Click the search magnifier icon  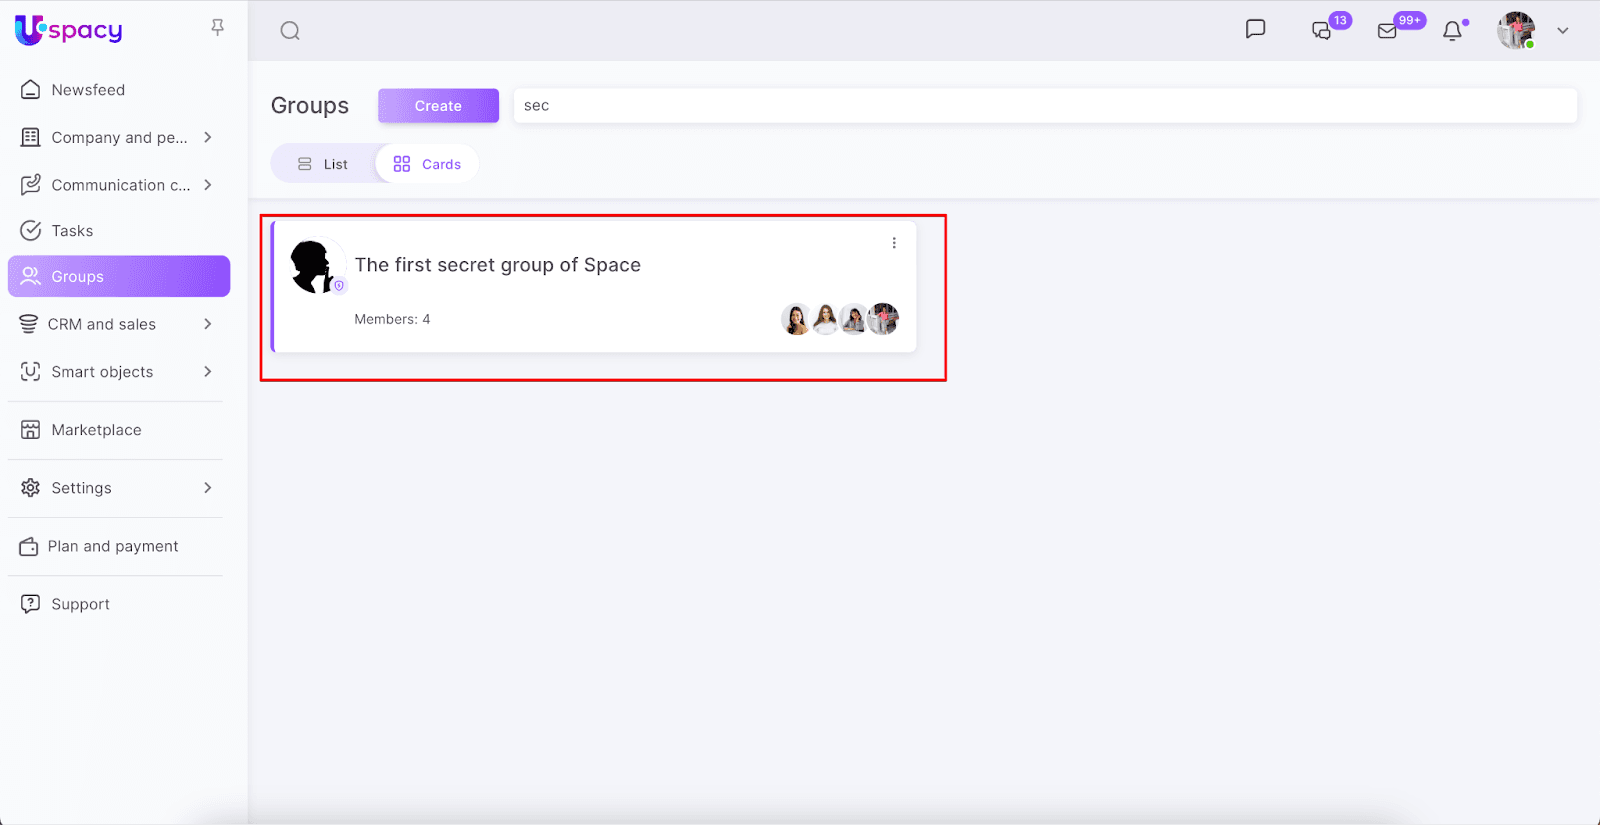pos(290,31)
